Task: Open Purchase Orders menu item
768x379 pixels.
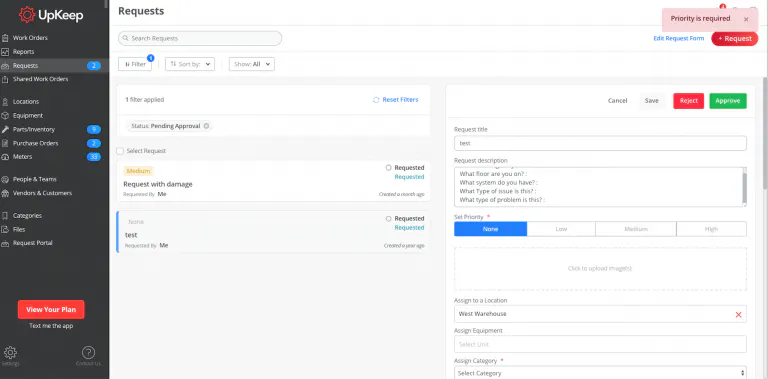Action: click(35, 143)
